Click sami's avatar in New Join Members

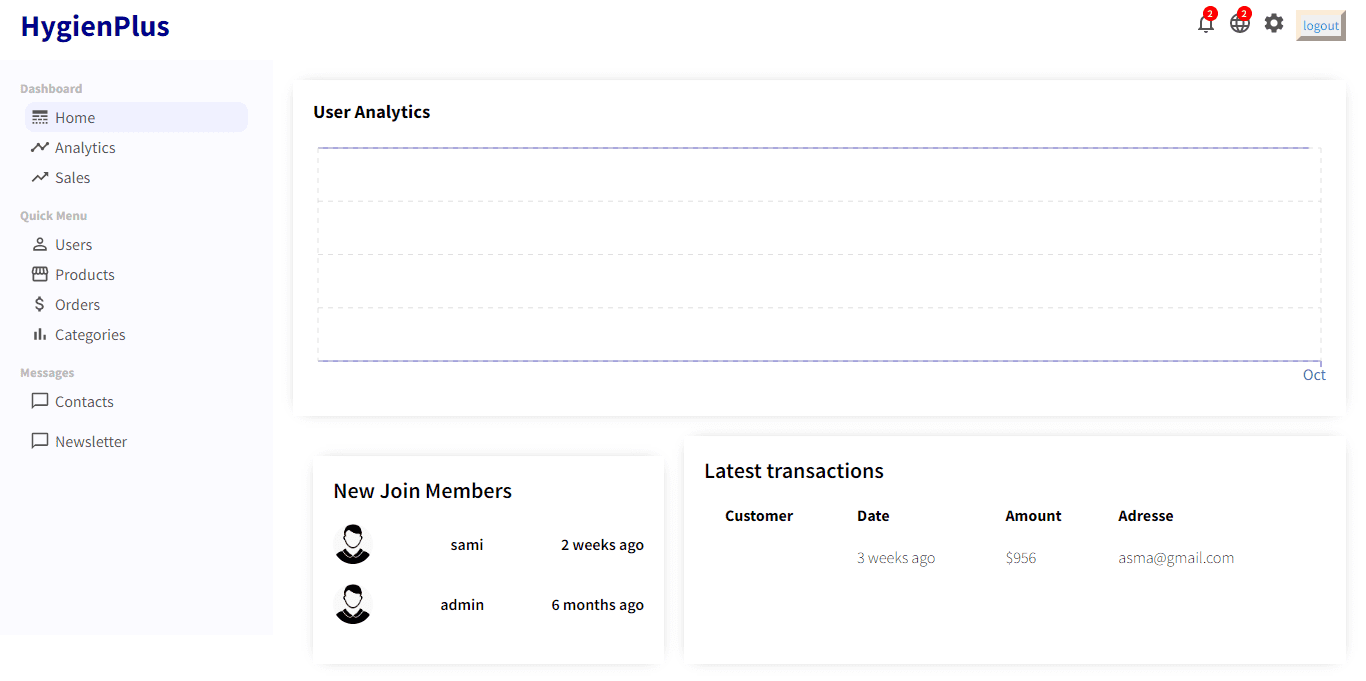point(352,544)
